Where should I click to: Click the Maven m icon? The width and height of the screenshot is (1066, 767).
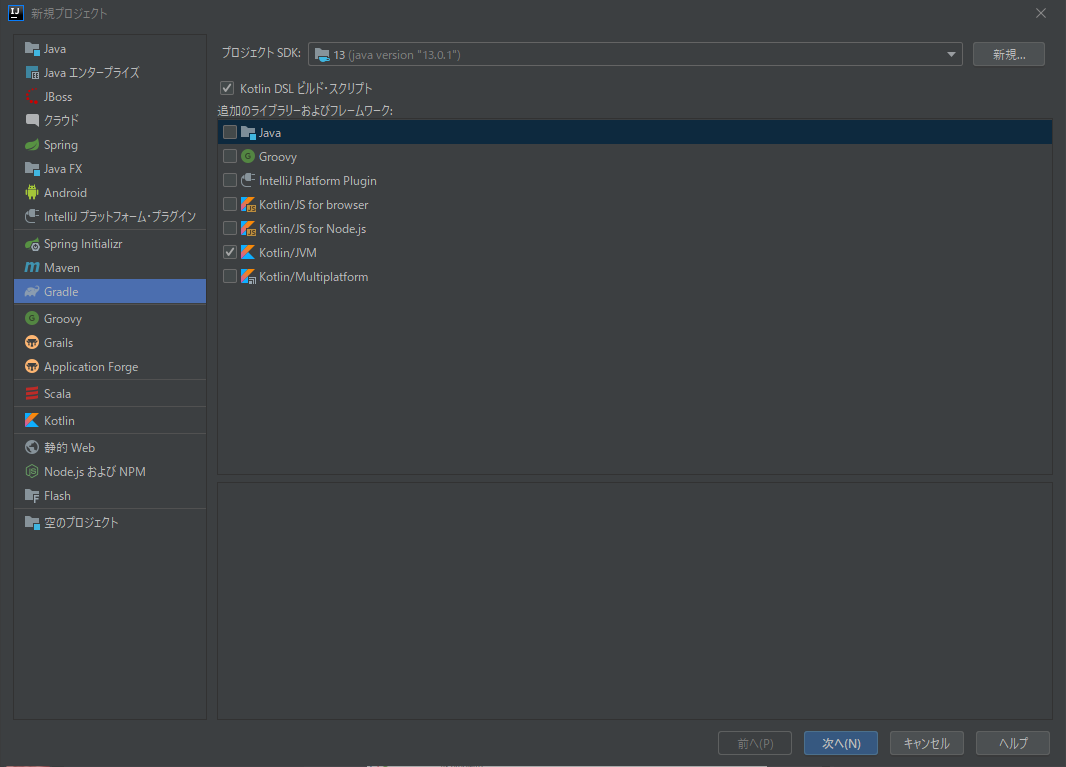click(x=32, y=268)
